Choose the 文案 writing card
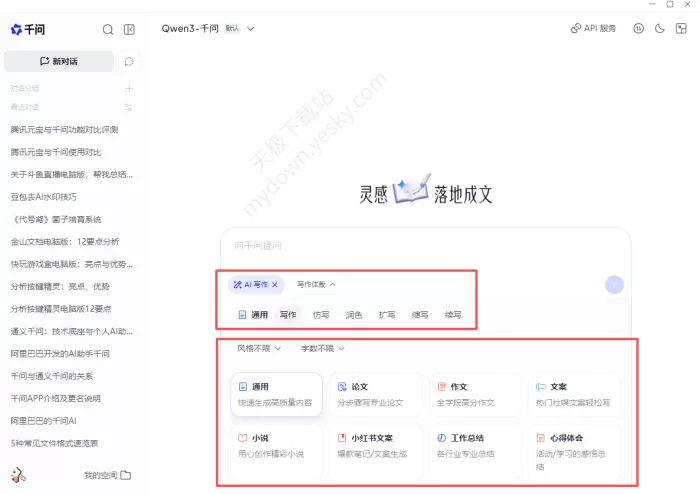The image size is (700, 494). click(x=575, y=394)
